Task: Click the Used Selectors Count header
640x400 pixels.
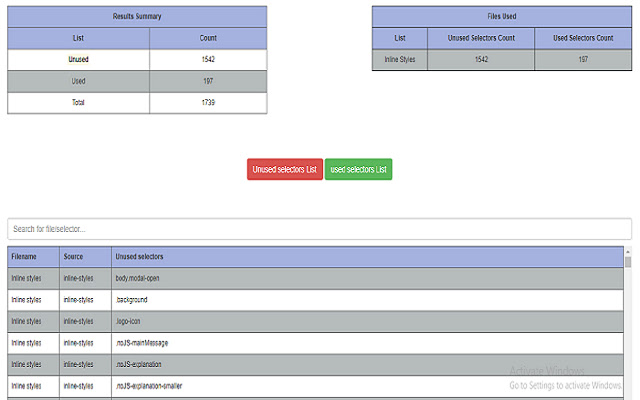Action: pos(583,38)
